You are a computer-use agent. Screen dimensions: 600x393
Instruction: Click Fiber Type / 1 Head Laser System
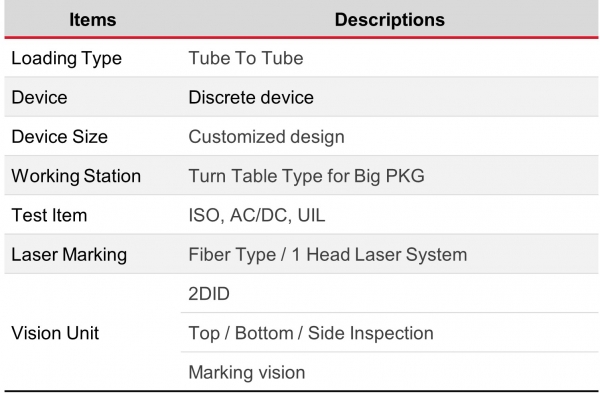[x=328, y=255]
